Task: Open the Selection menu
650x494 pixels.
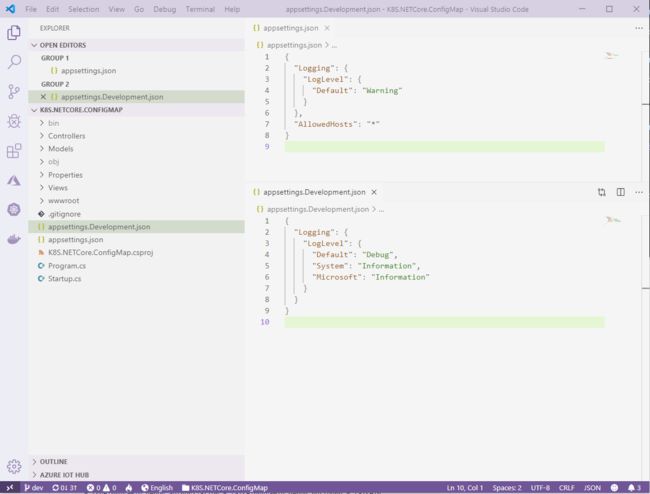Action: click(x=83, y=9)
